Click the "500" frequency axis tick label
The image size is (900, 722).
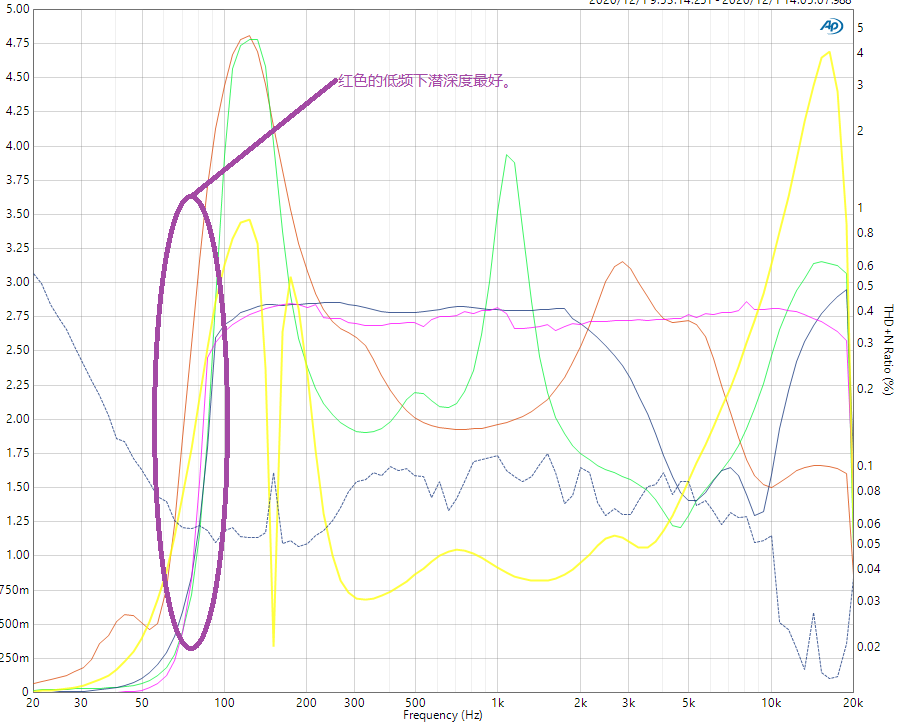[x=416, y=703]
